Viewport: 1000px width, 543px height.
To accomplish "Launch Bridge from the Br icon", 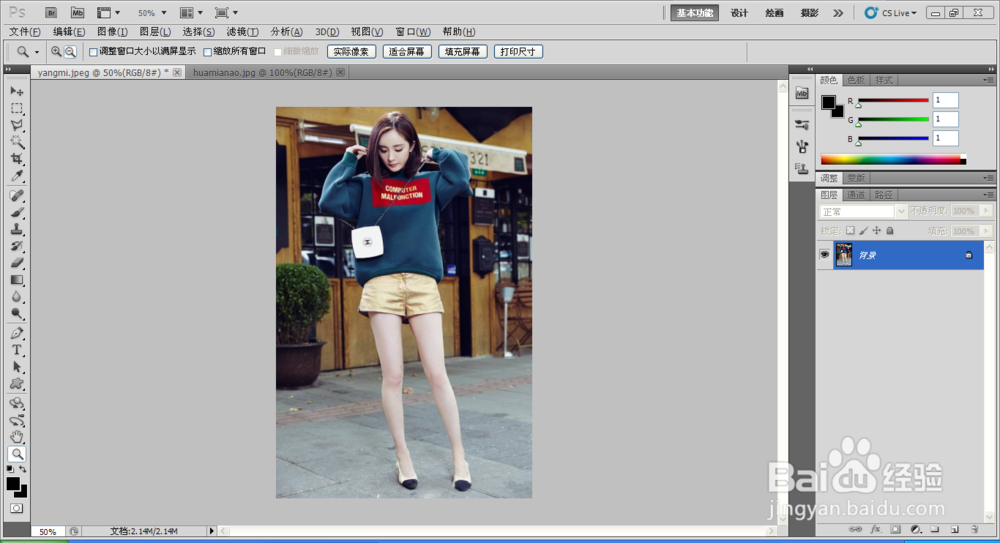I will 51,13.
